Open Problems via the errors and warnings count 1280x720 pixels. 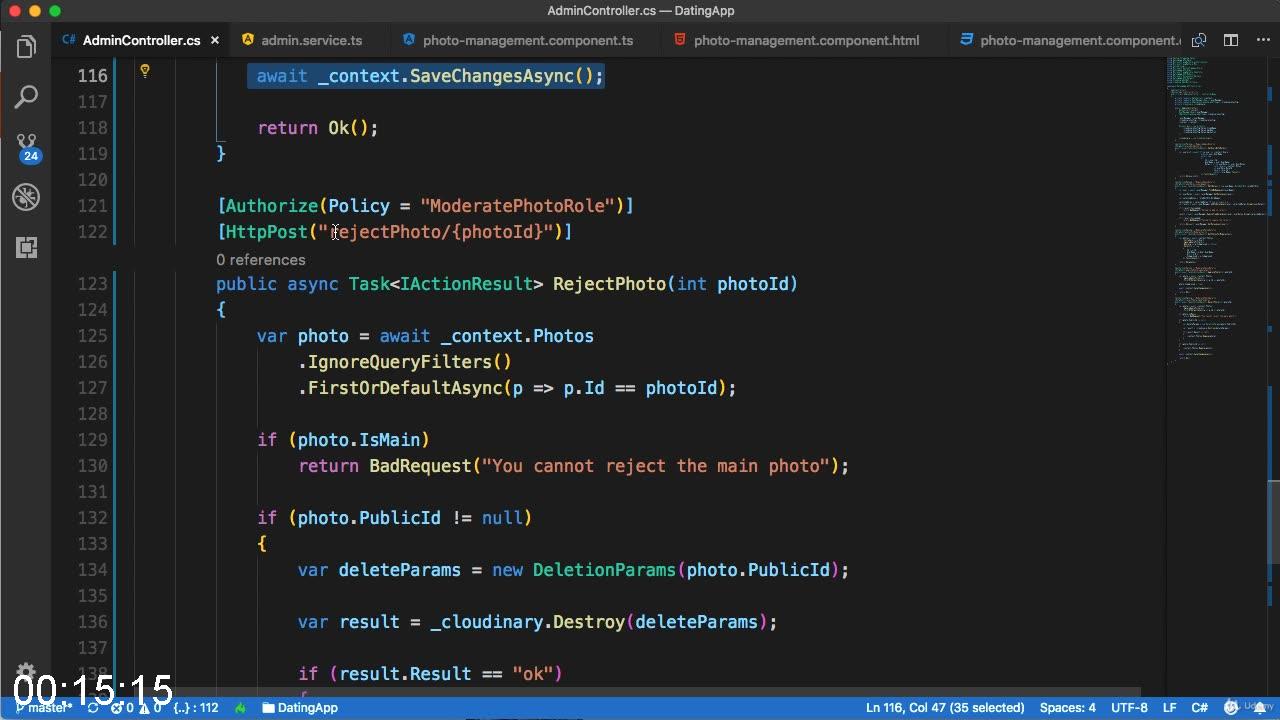(137, 707)
